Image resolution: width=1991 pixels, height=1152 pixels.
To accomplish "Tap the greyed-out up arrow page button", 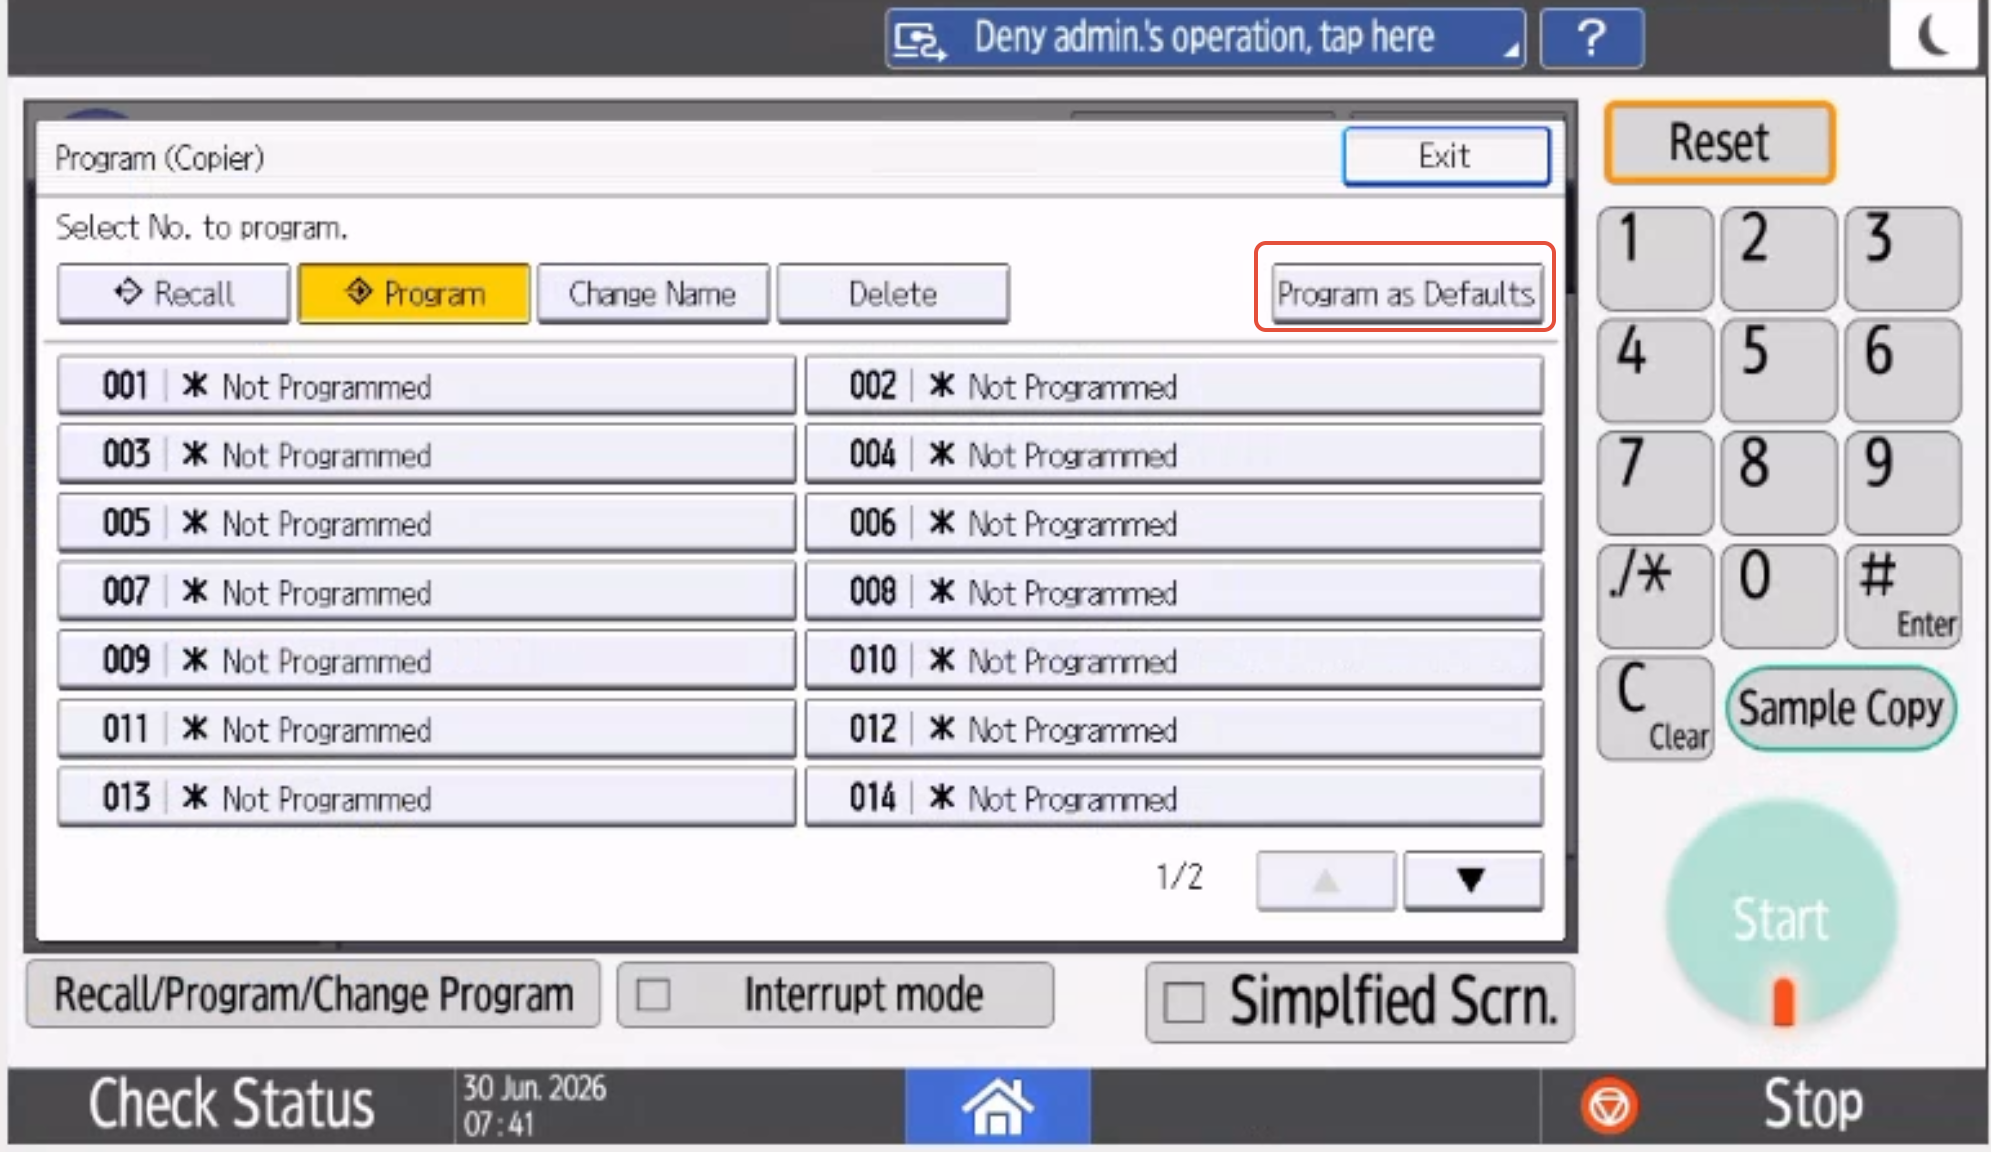I will 1325,880.
